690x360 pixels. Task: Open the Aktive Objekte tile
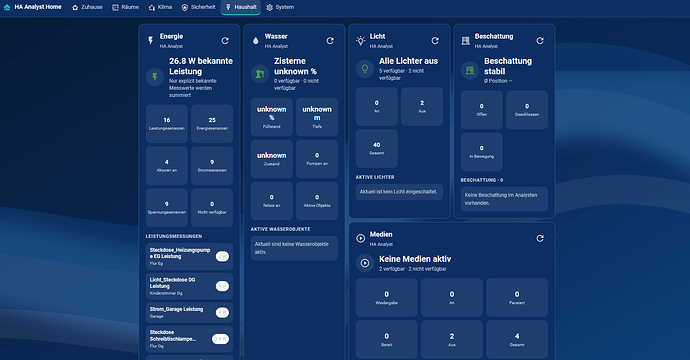[317, 201]
